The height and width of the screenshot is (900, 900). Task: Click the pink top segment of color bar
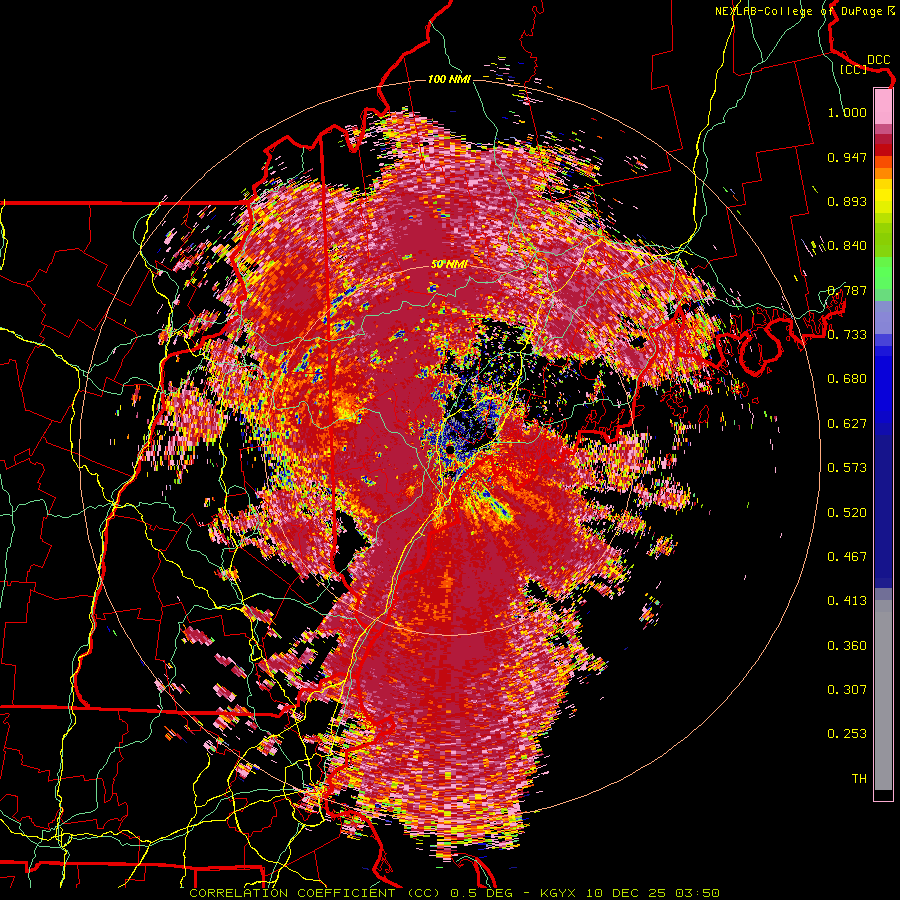pyautogui.click(x=883, y=106)
